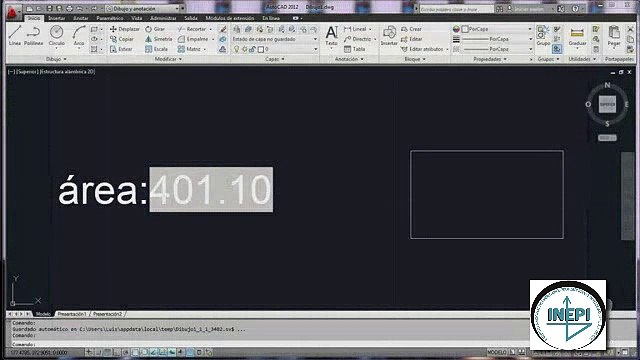Expand the Propiedades panel
This screenshot has width=640, height=360.
(490, 59)
